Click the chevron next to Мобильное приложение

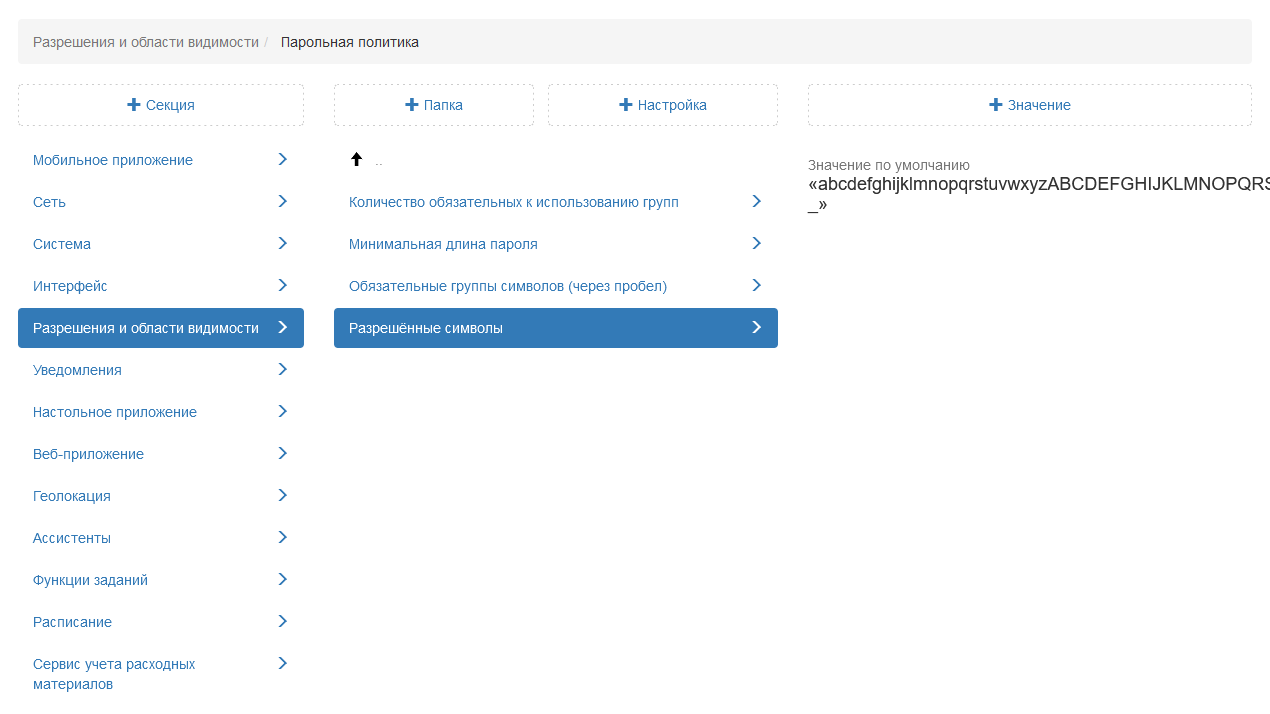[282, 160]
